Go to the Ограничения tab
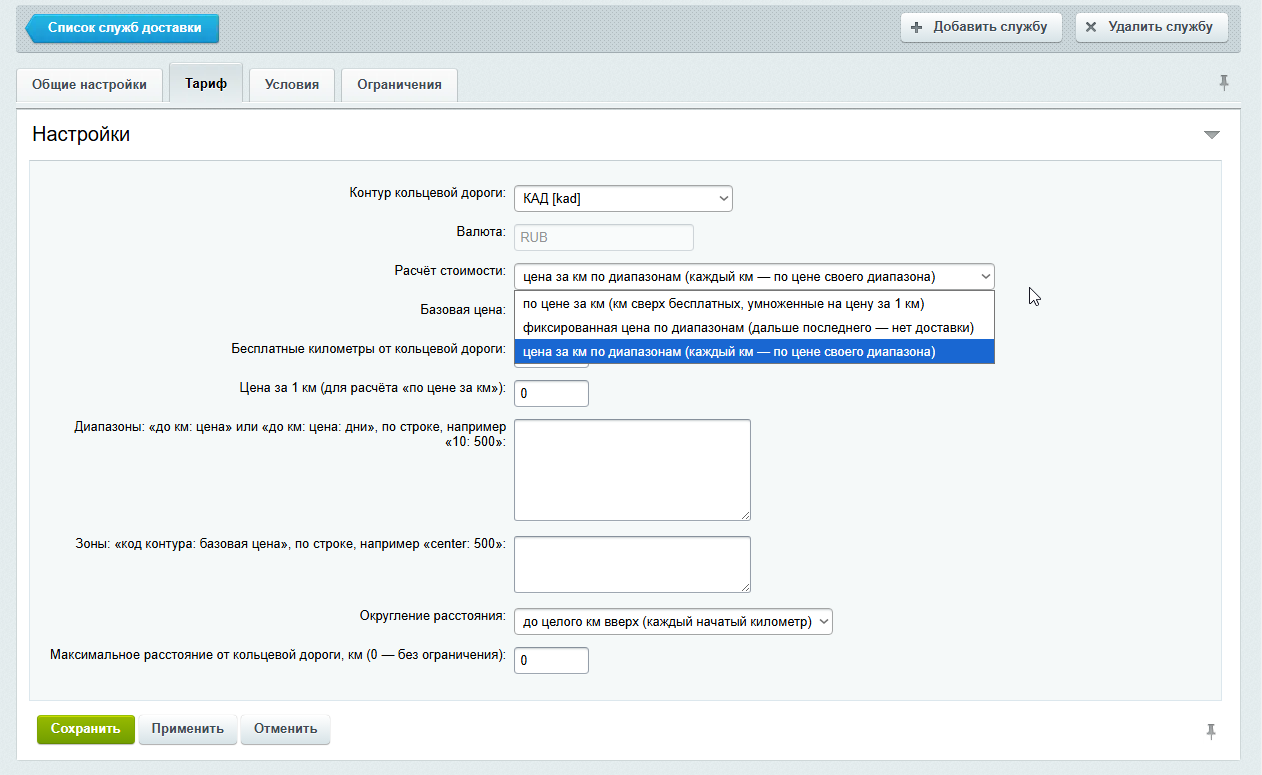 (399, 85)
